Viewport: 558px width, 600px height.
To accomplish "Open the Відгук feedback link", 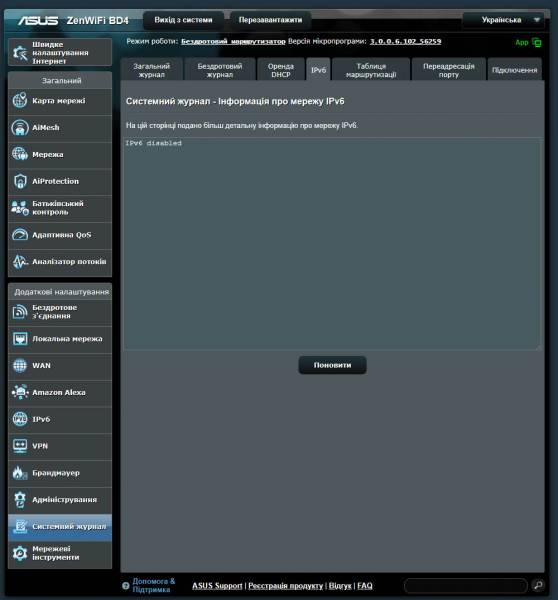I will (x=340, y=585).
